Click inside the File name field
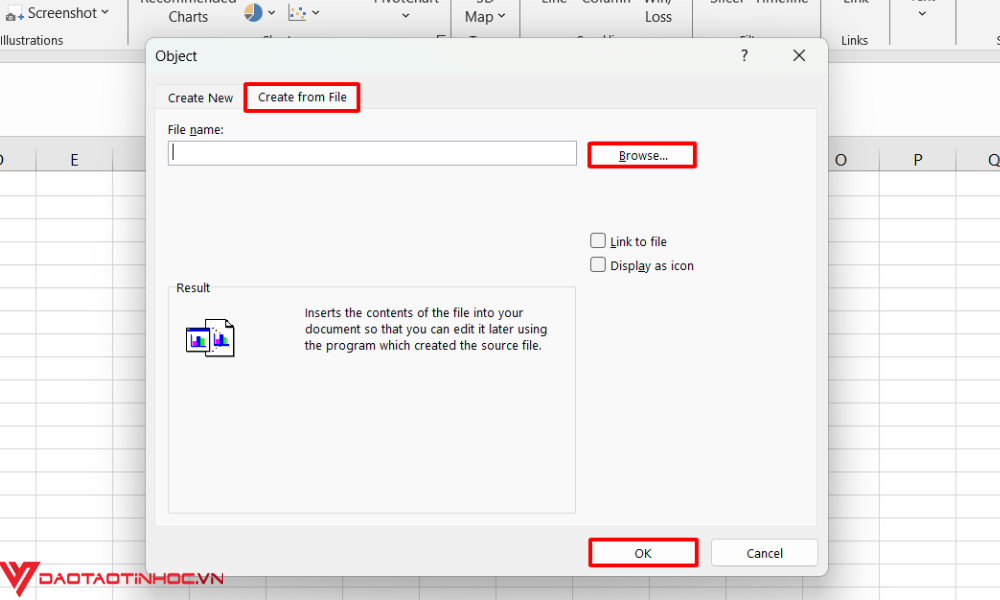1000x600 pixels. click(371, 152)
